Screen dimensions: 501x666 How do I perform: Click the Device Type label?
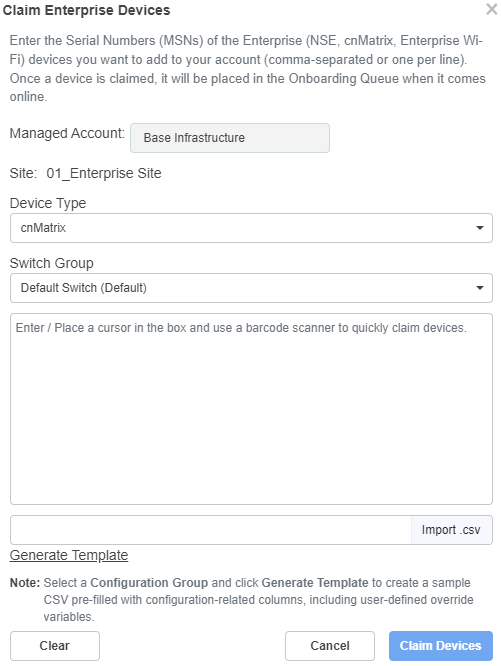tap(48, 203)
